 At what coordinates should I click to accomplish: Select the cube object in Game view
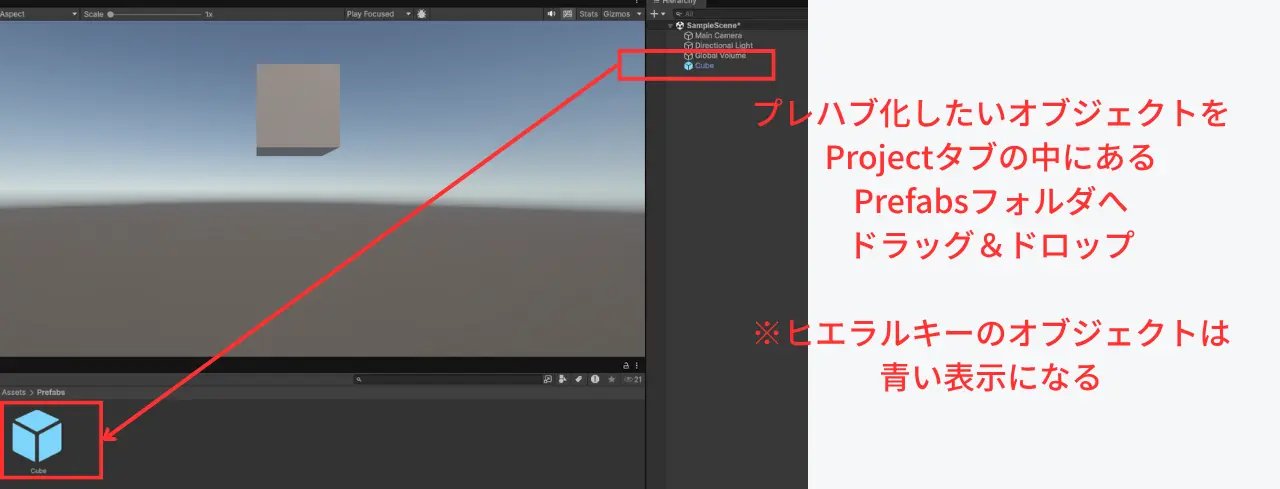298,109
